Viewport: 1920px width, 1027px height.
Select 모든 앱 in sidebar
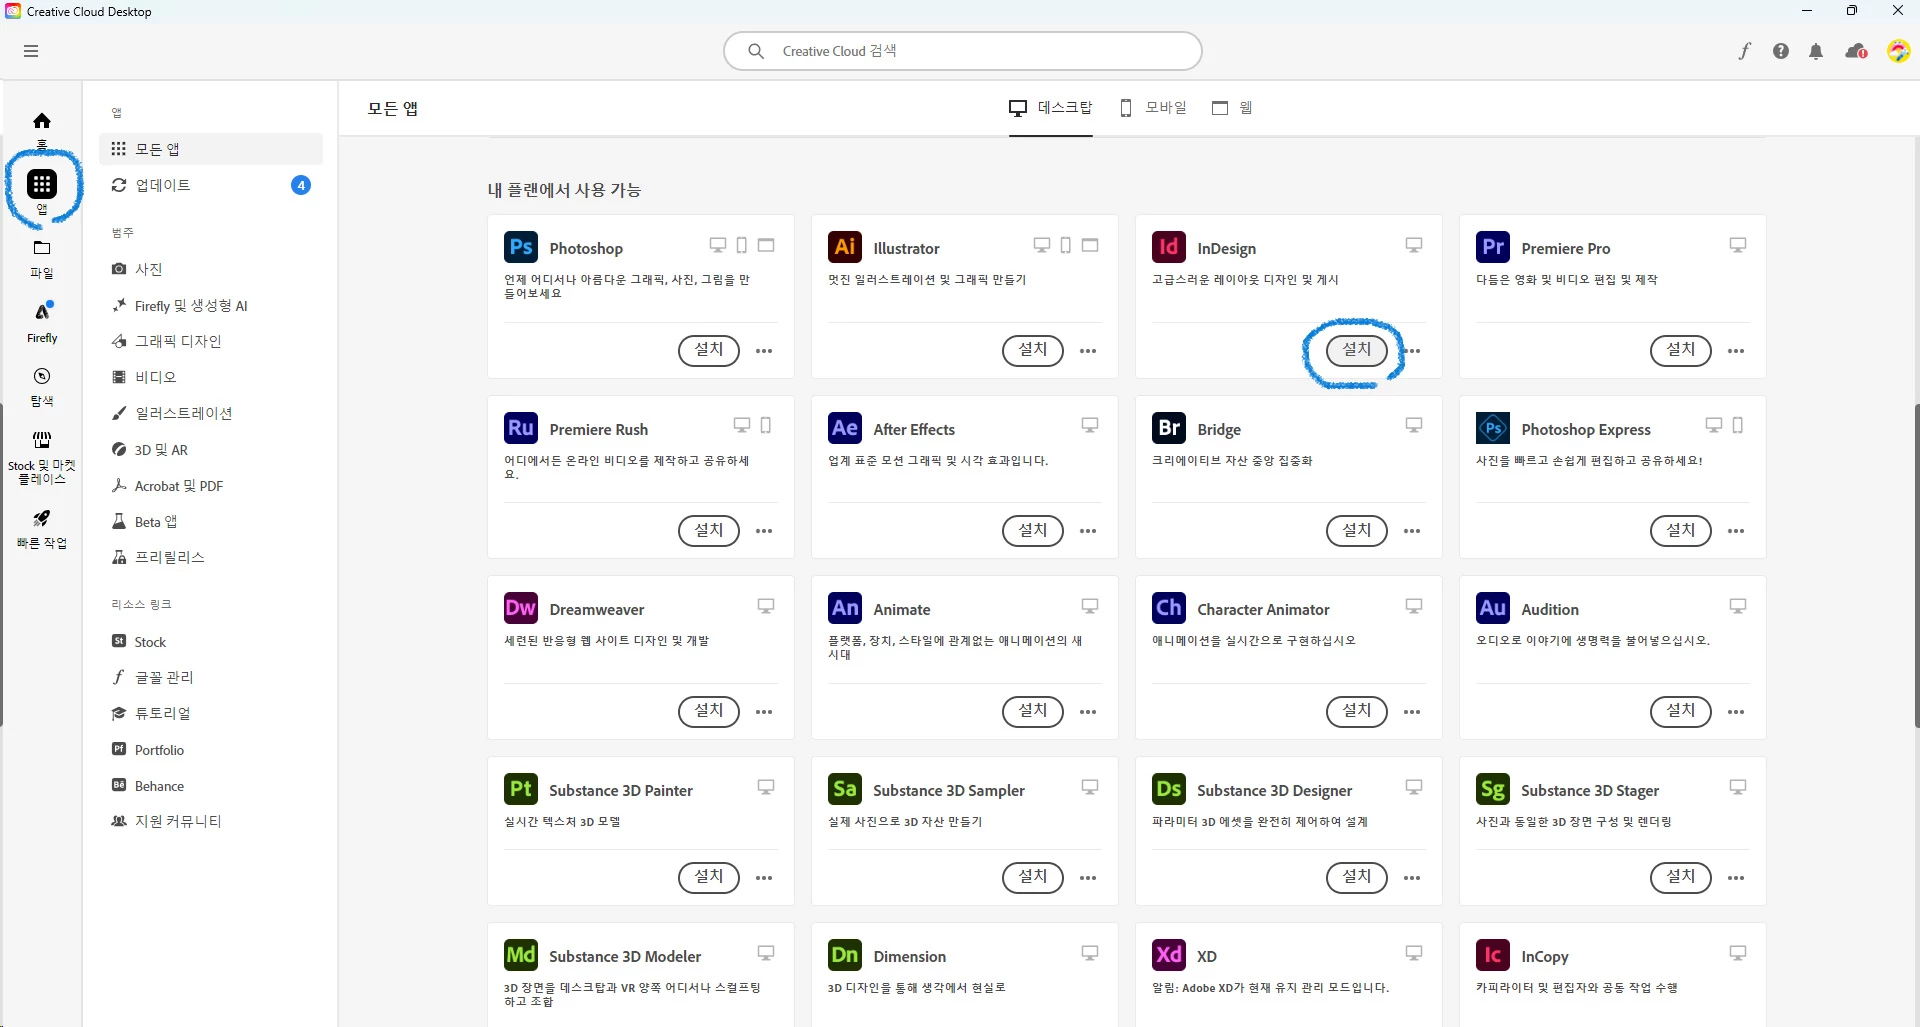211,149
